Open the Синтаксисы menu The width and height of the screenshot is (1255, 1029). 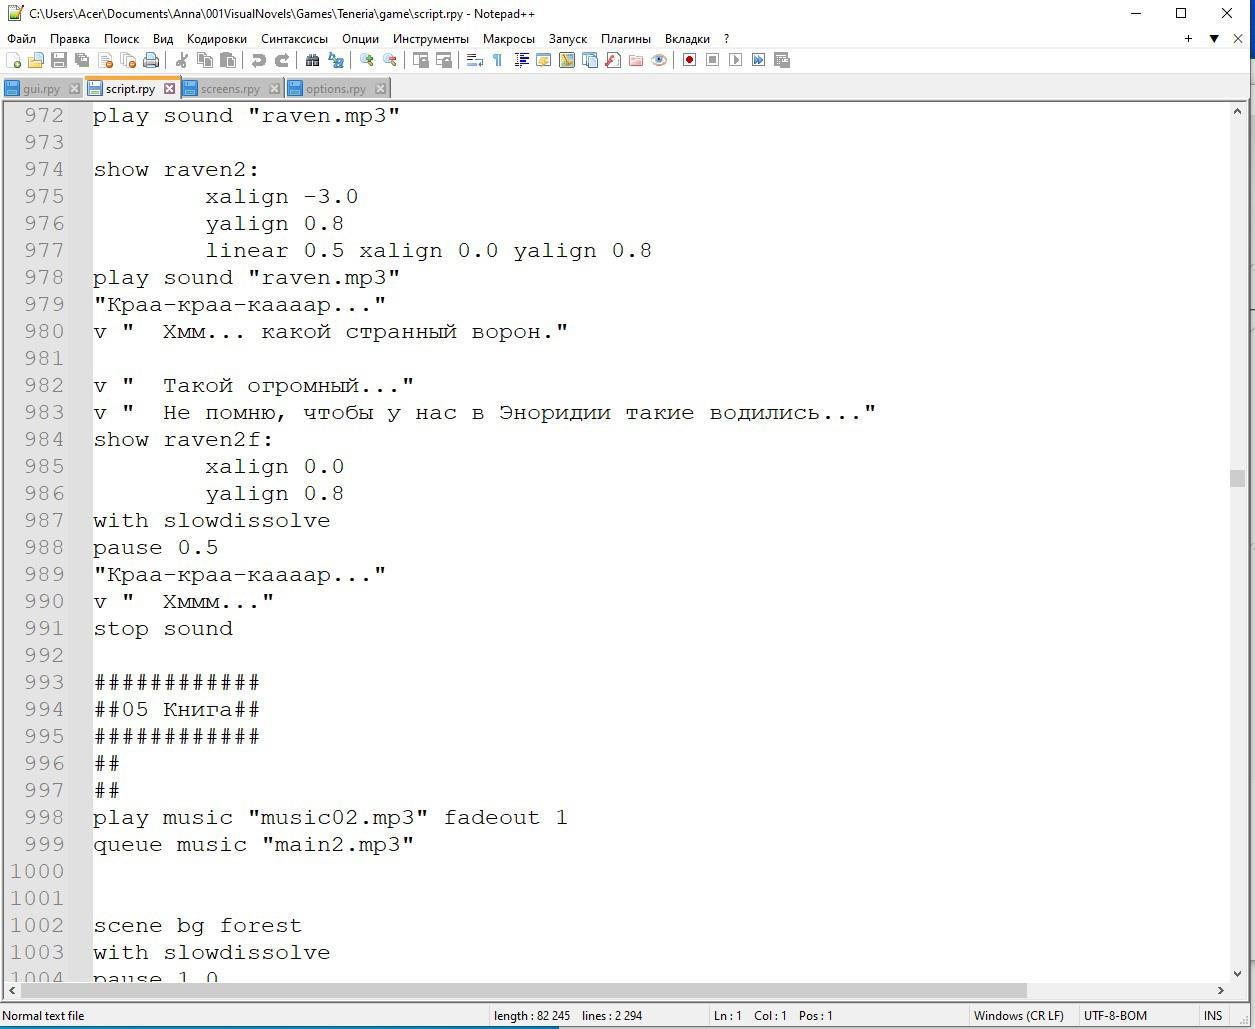click(x=294, y=38)
